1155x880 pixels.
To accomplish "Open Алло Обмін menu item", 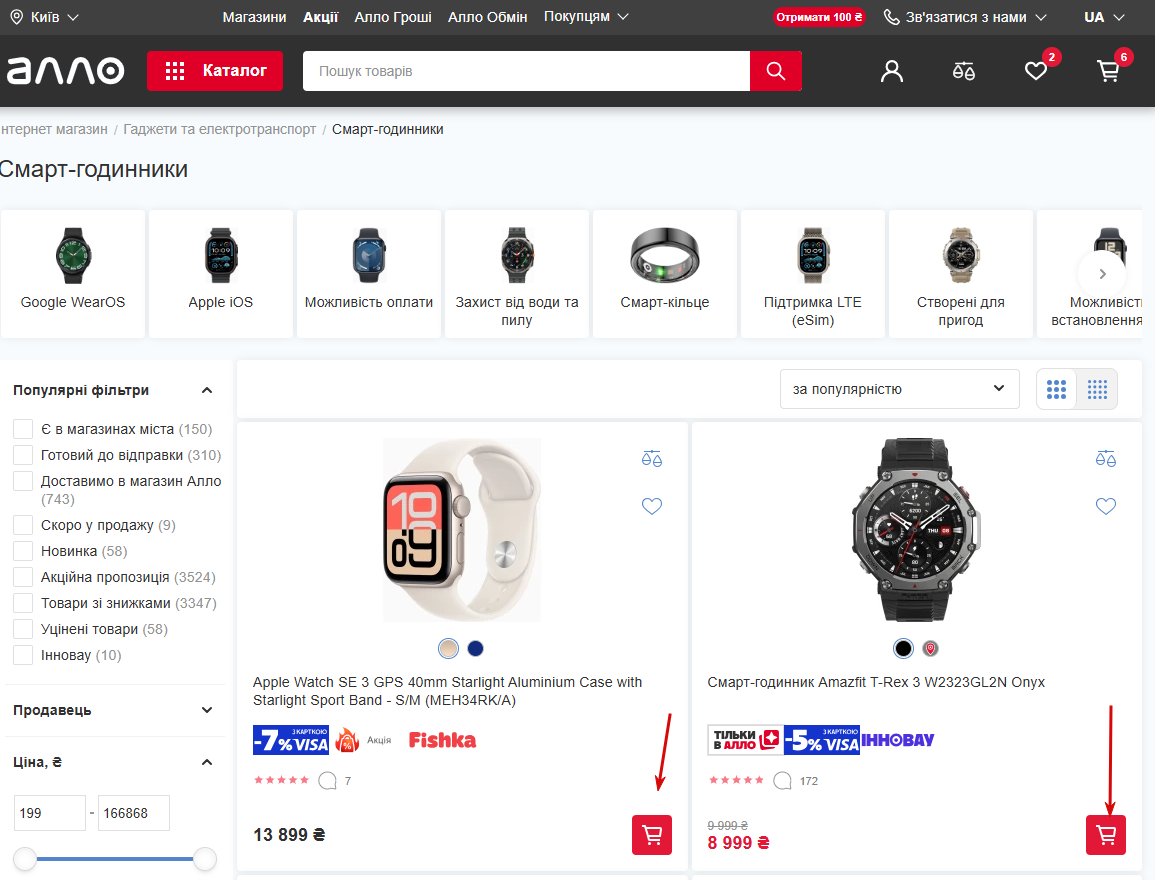I will coord(488,17).
